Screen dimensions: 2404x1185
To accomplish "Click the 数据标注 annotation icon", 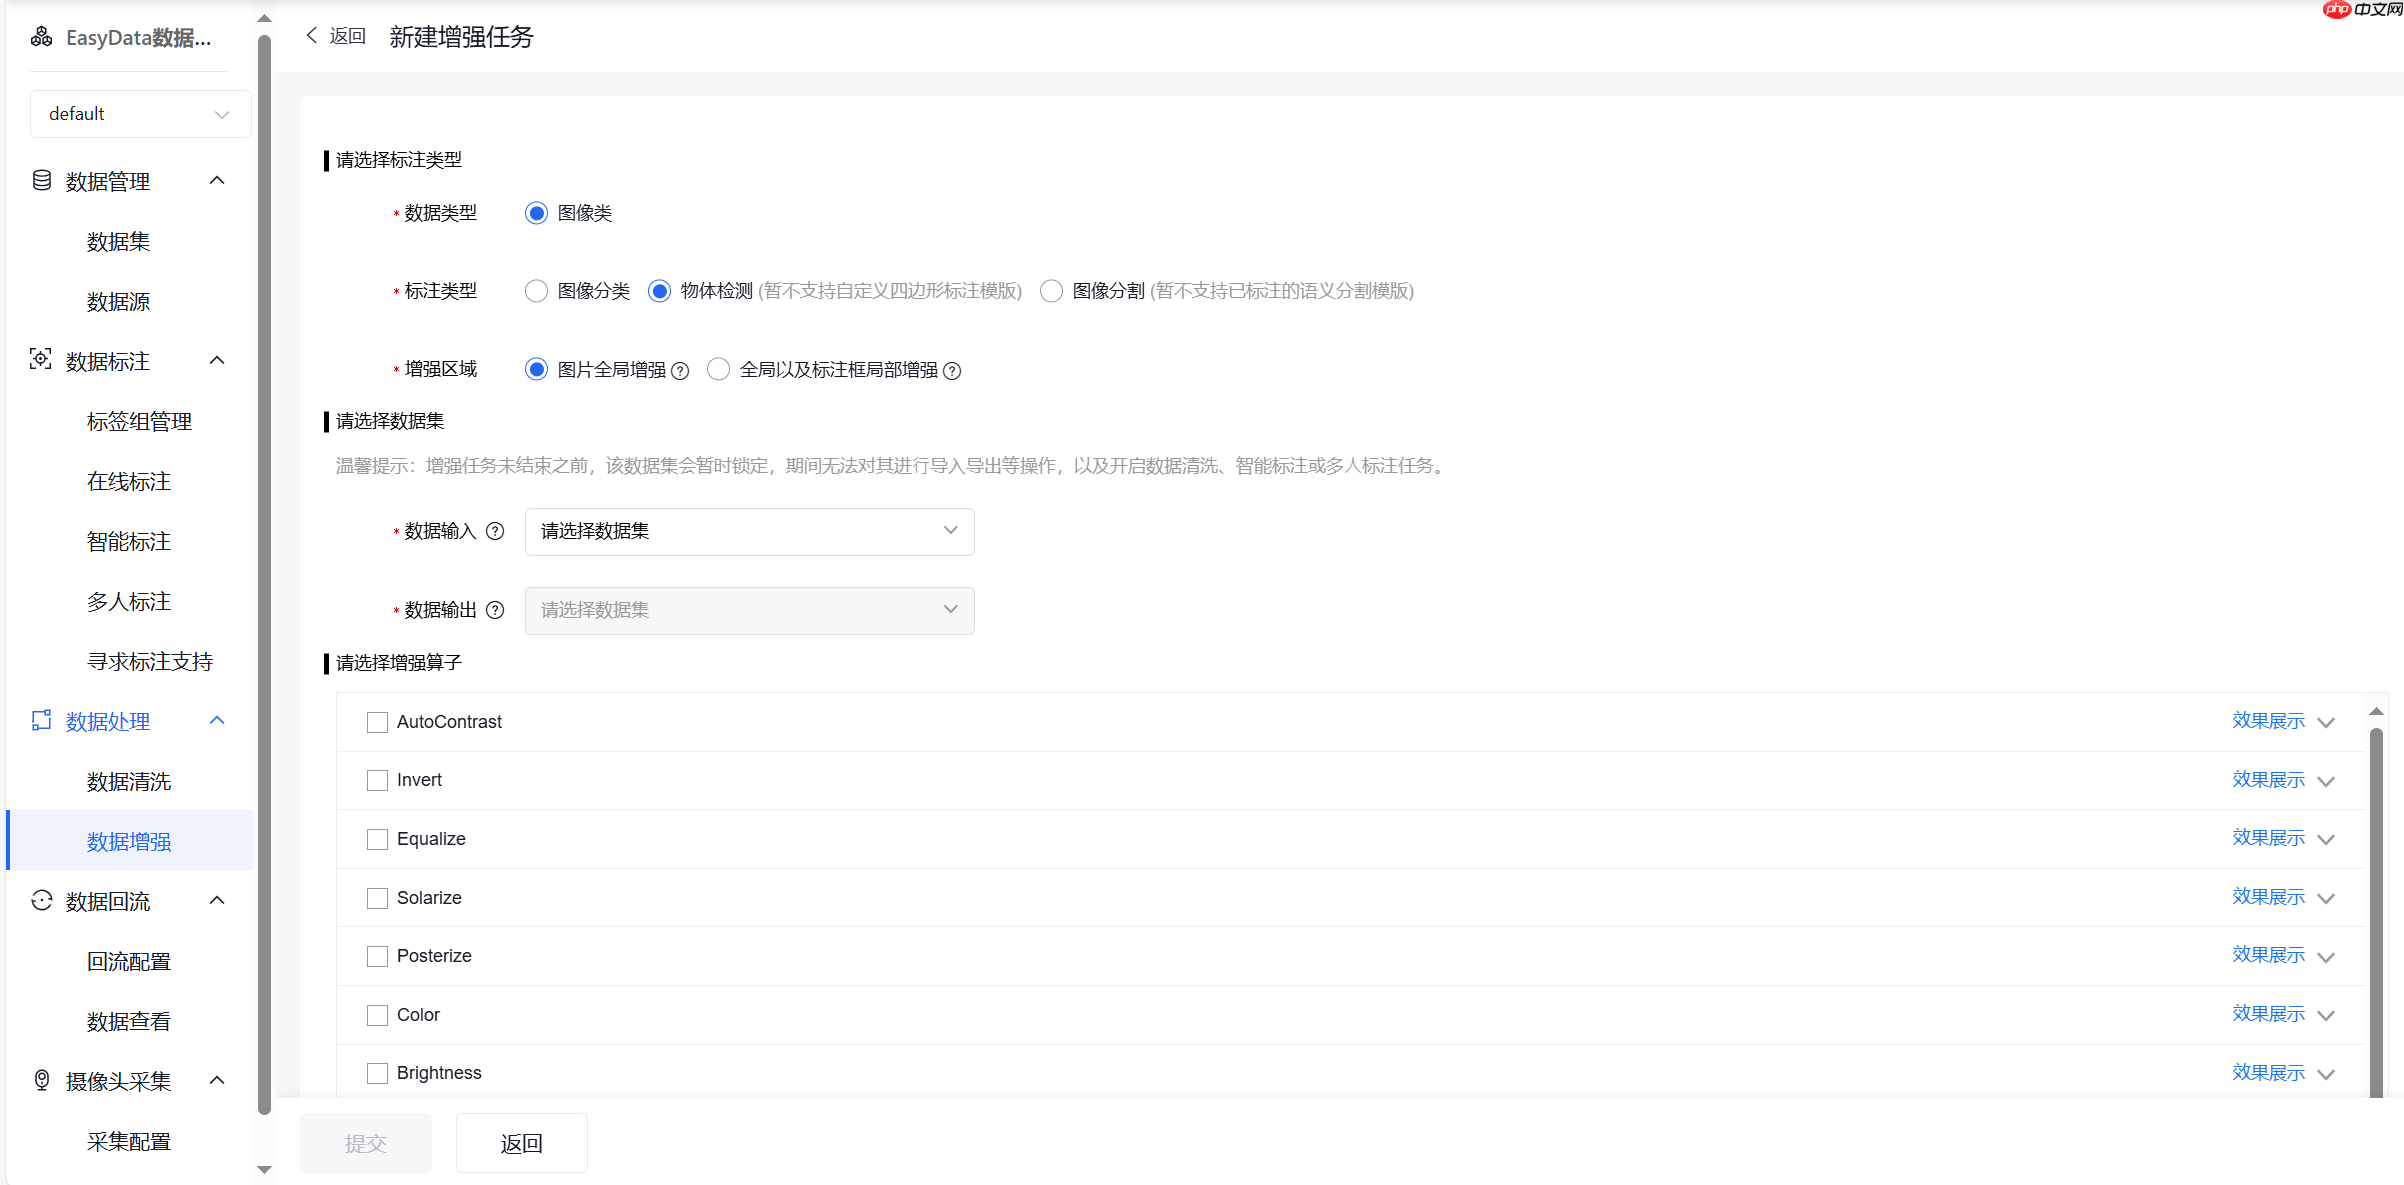I will point(41,360).
